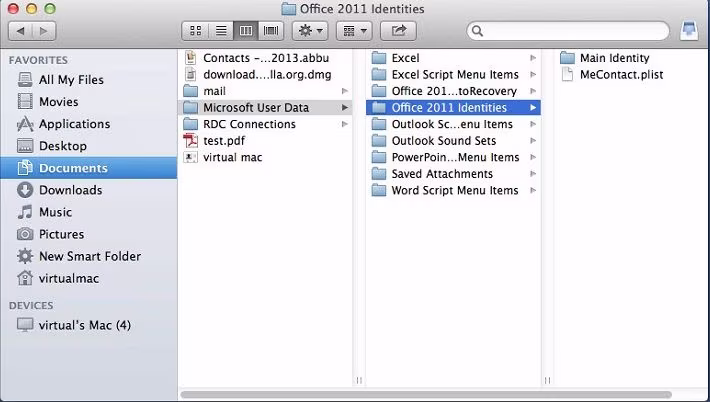The height and width of the screenshot is (402, 710).
Task: Open the Excel Script Menu Items folder
Action: 453,75
